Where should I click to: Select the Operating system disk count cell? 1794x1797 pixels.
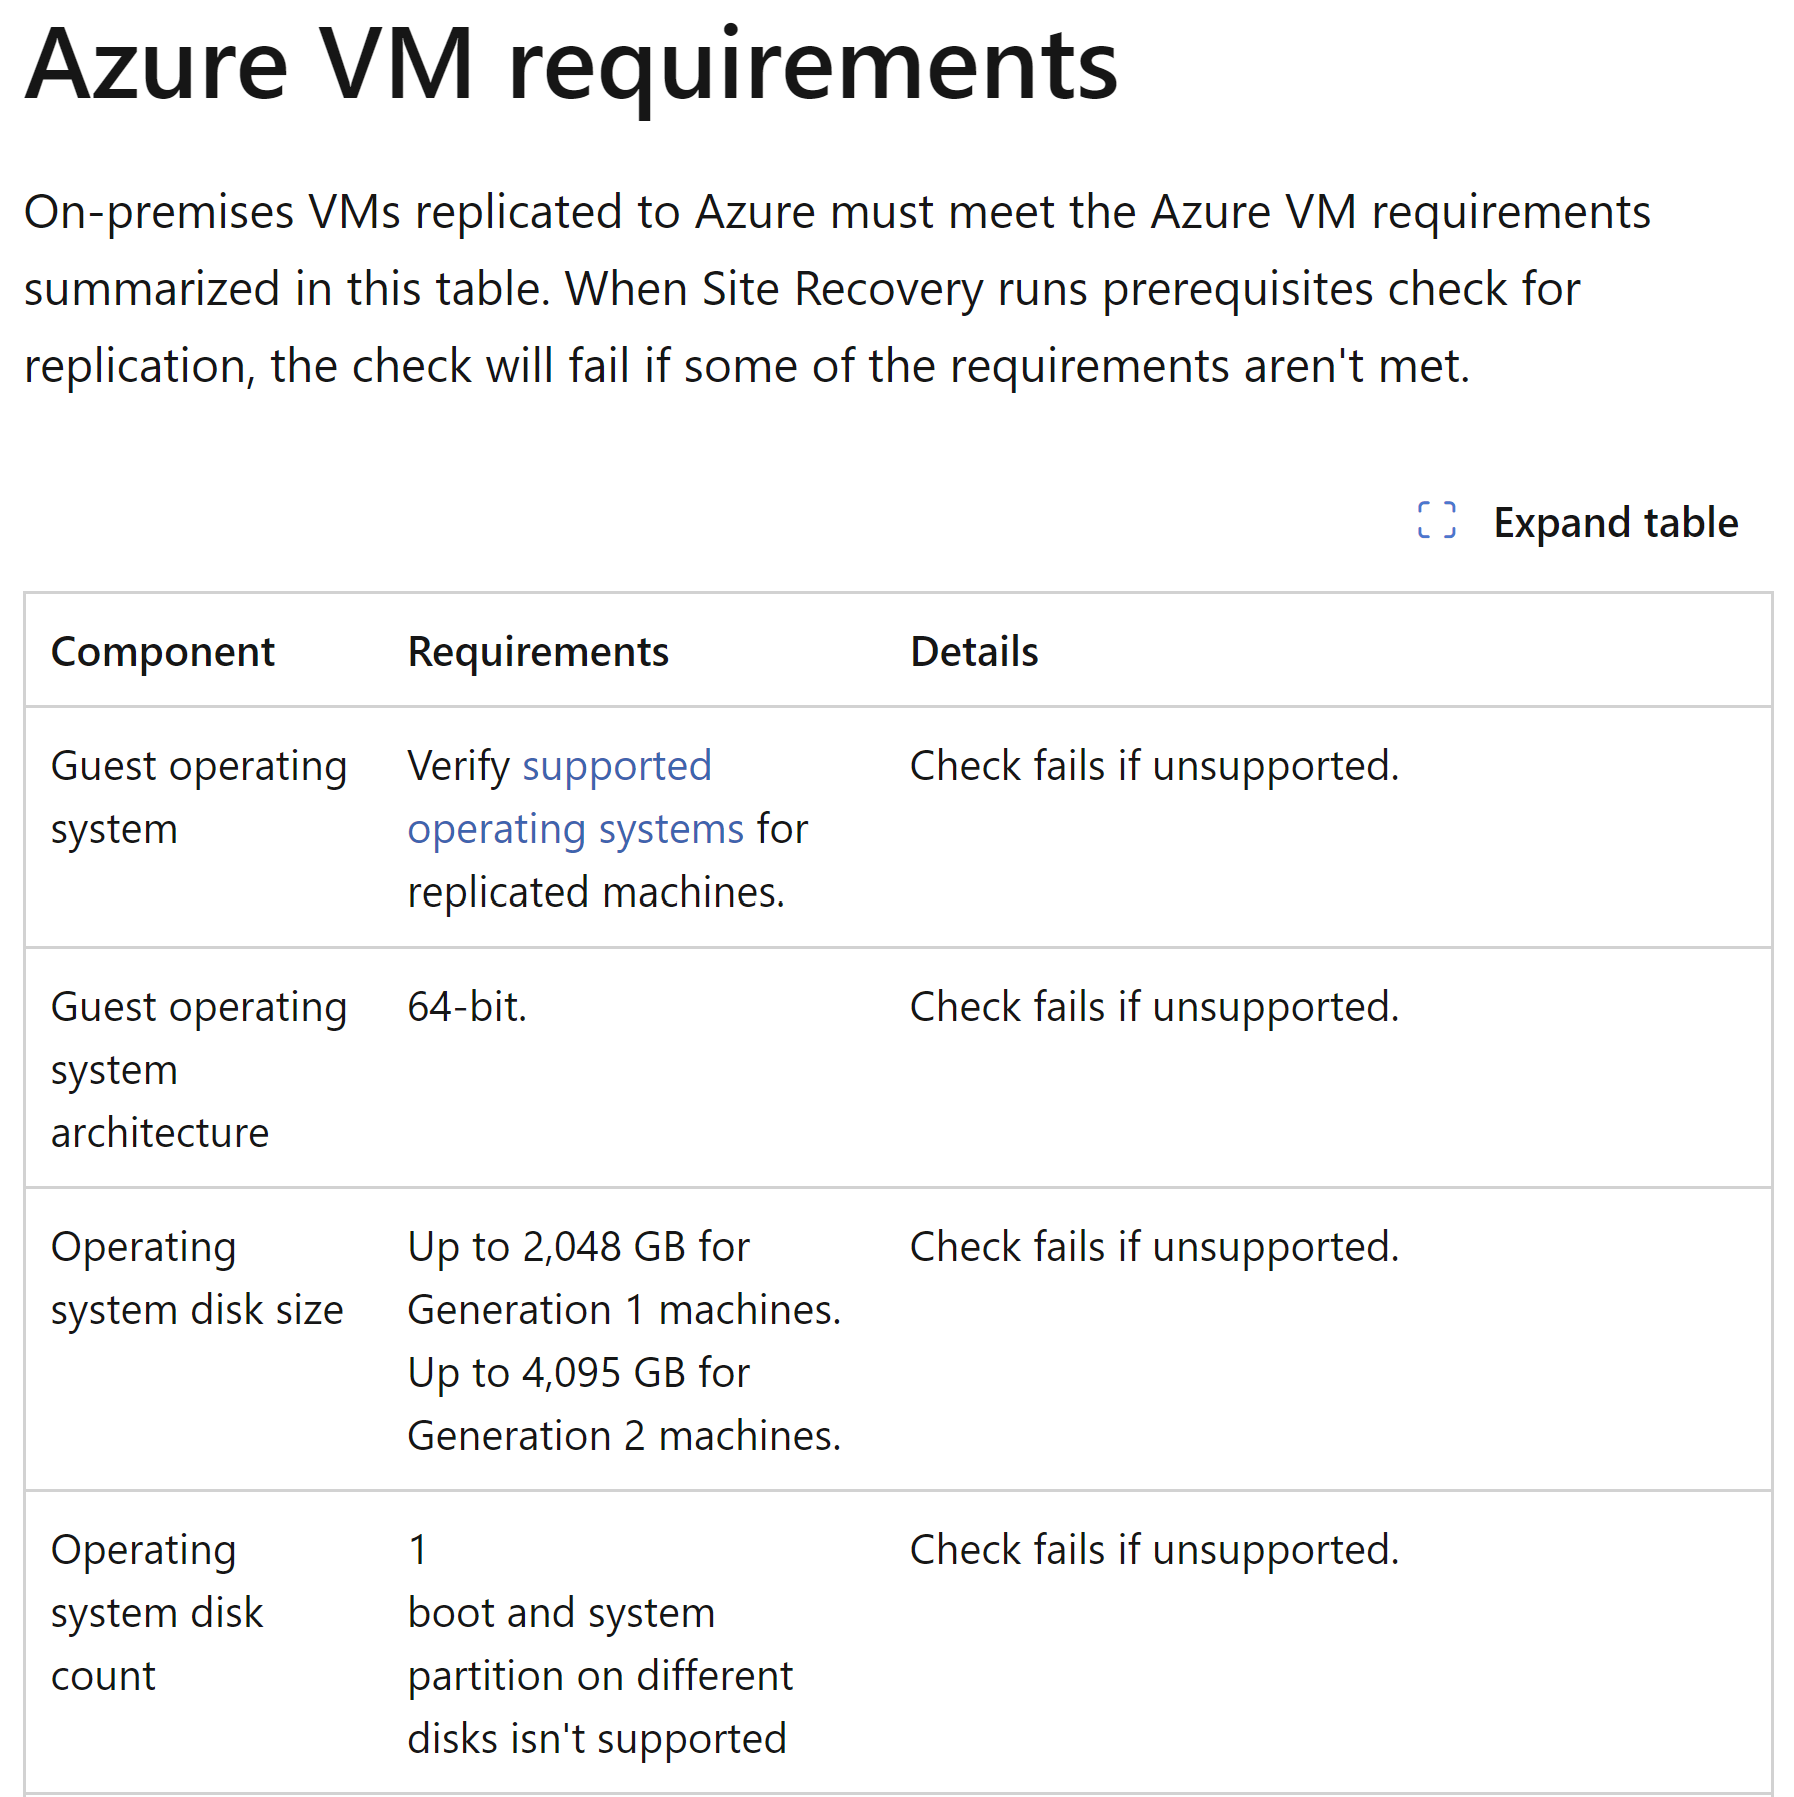click(157, 1613)
